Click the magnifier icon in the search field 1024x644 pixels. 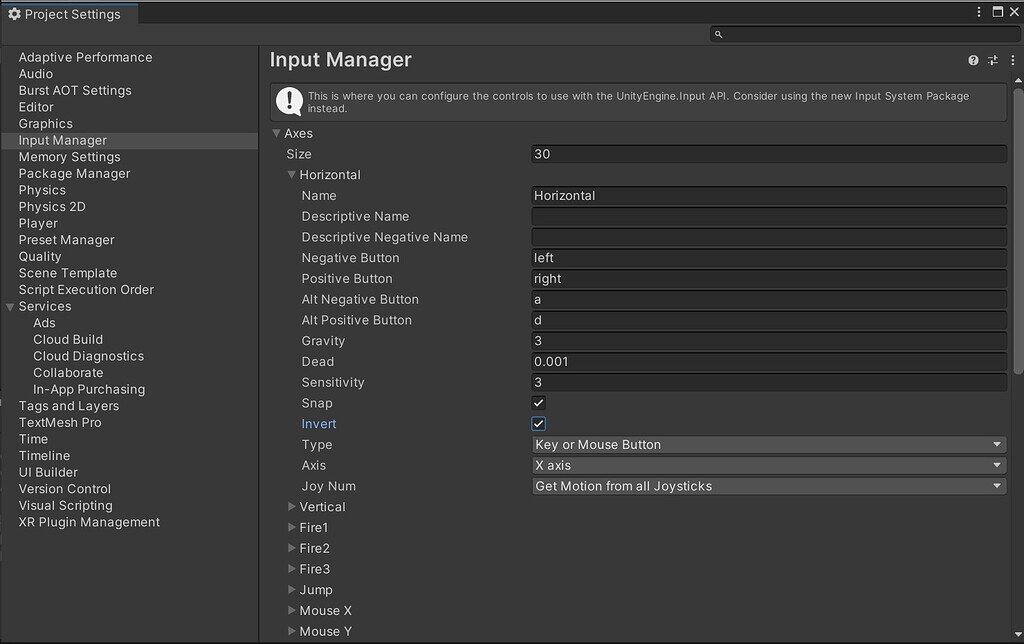coord(717,33)
